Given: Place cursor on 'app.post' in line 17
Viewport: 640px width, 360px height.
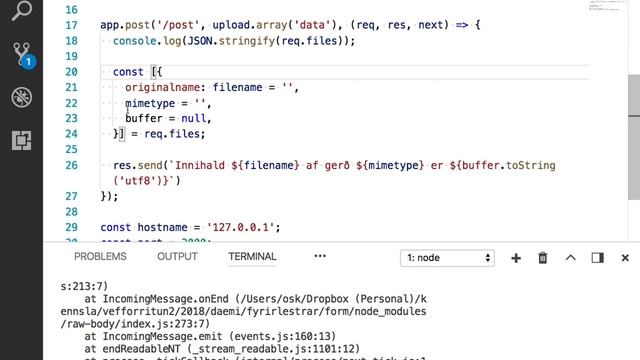Looking at the screenshot, I should (x=125, y=25).
